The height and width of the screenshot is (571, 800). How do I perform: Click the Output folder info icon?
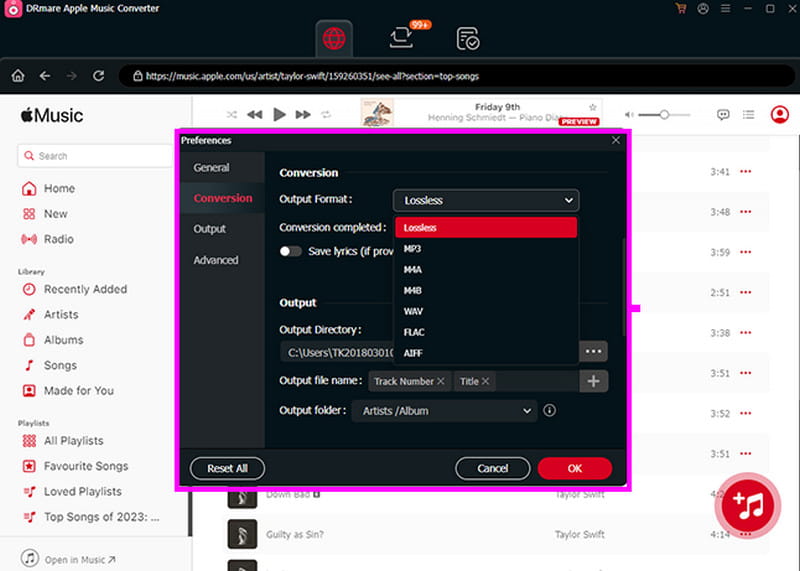tap(549, 410)
